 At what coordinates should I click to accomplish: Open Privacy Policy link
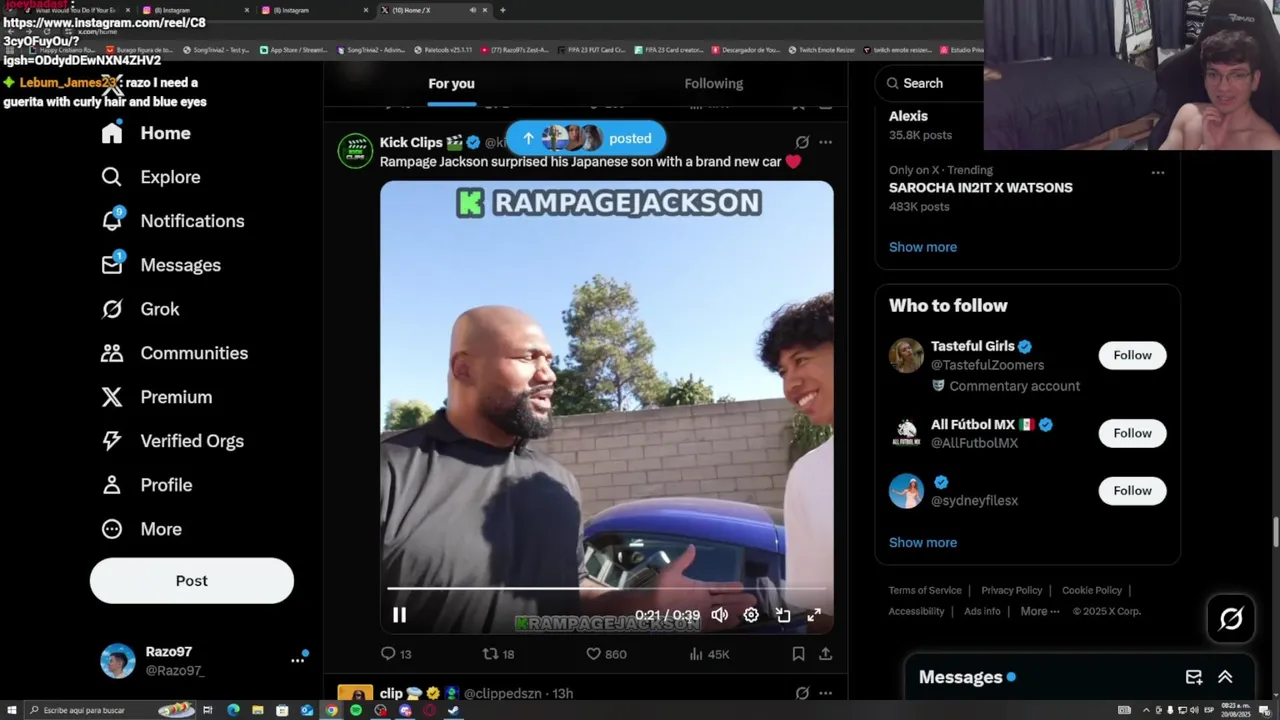click(1012, 590)
